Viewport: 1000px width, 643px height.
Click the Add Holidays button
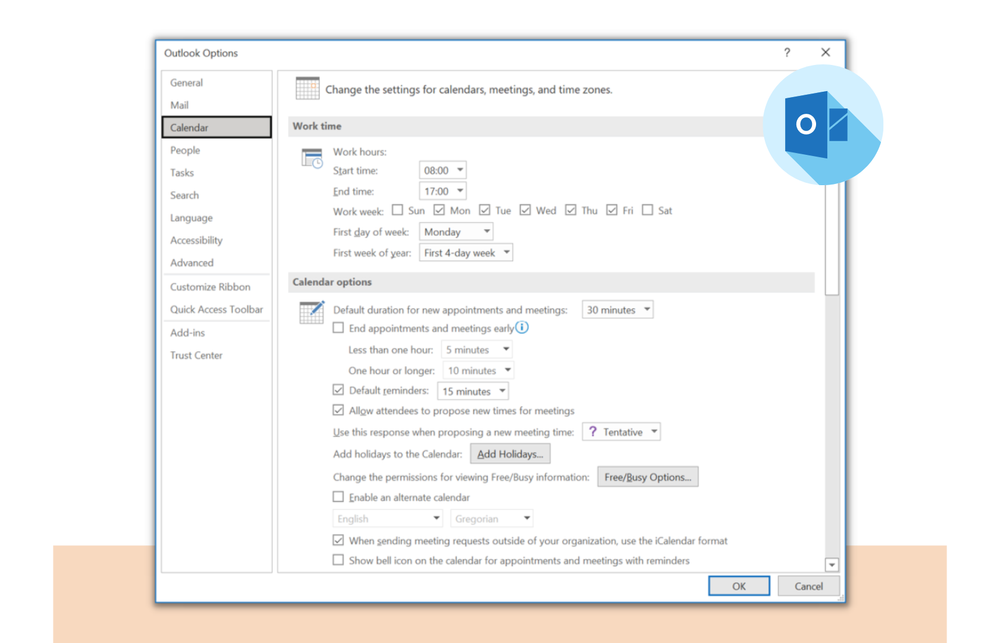coord(510,454)
